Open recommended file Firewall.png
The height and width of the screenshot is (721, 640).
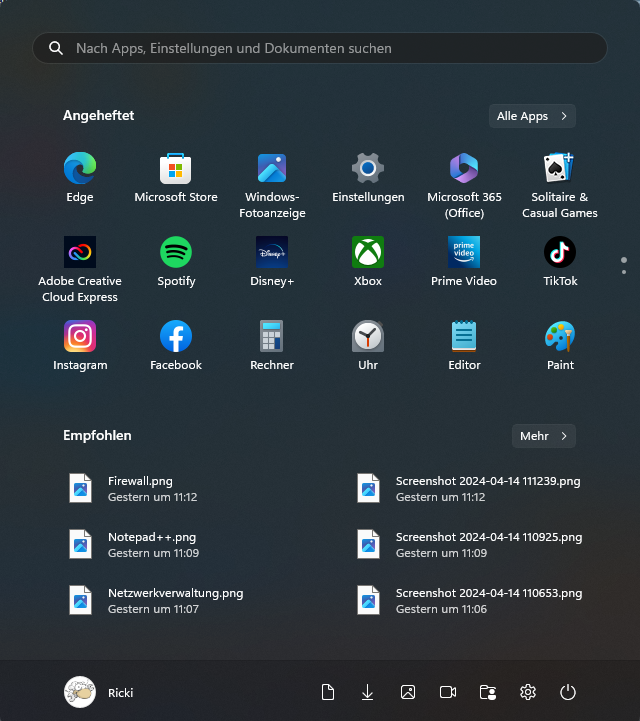[140, 489]
